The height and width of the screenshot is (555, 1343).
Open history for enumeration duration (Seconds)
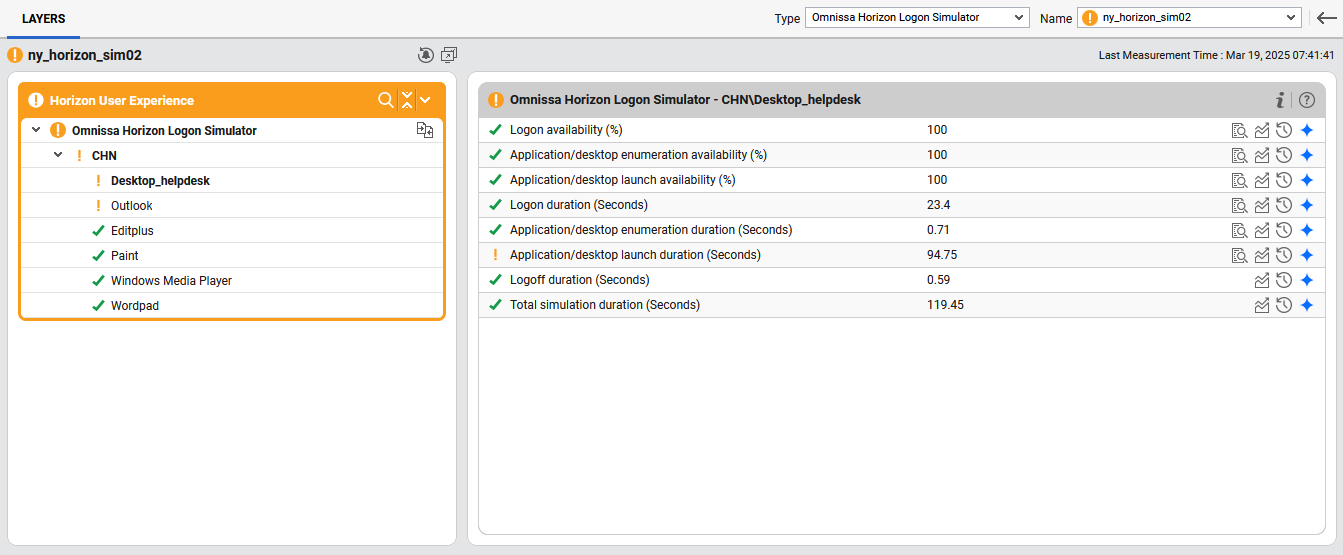click(x=1284, y=230)
